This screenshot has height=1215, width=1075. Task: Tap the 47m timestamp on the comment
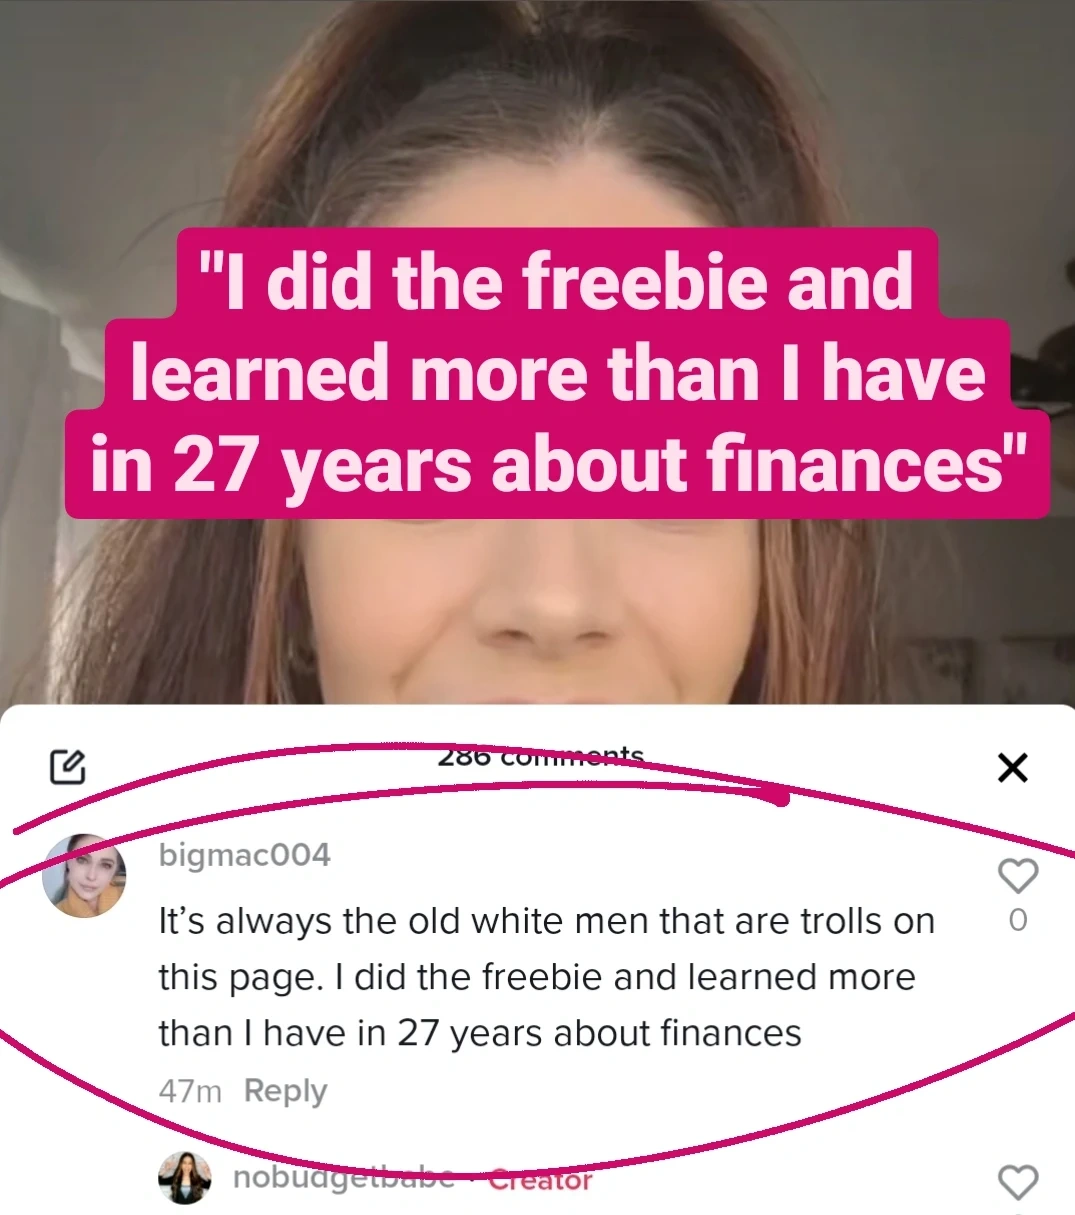(x=190, y=1091)
